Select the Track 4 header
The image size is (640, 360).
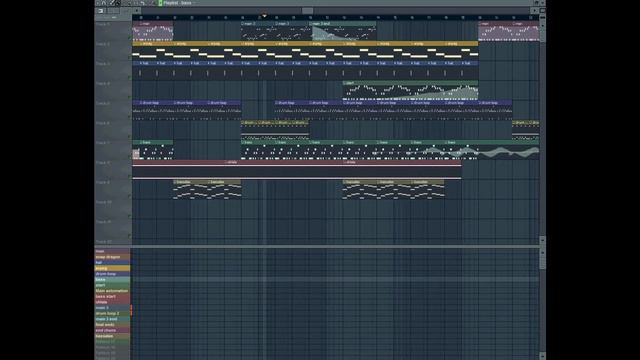113,90
